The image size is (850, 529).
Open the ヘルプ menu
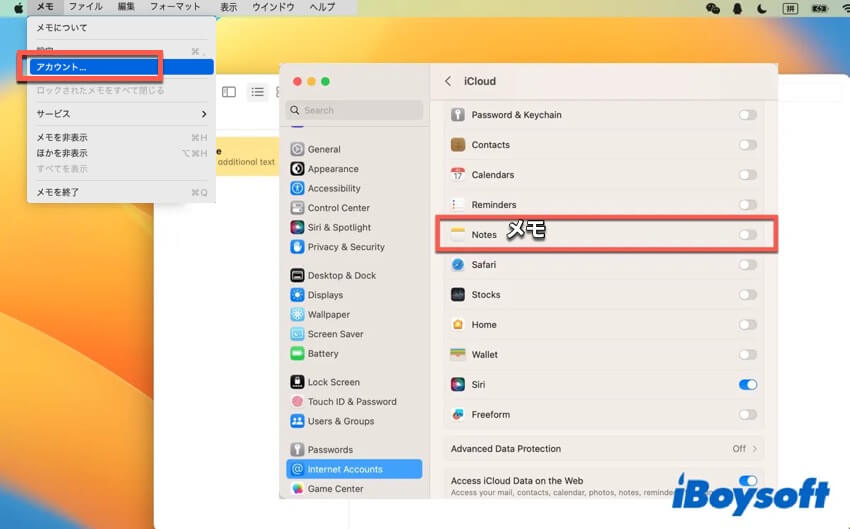pyautogui.click(x=322, y=7)
